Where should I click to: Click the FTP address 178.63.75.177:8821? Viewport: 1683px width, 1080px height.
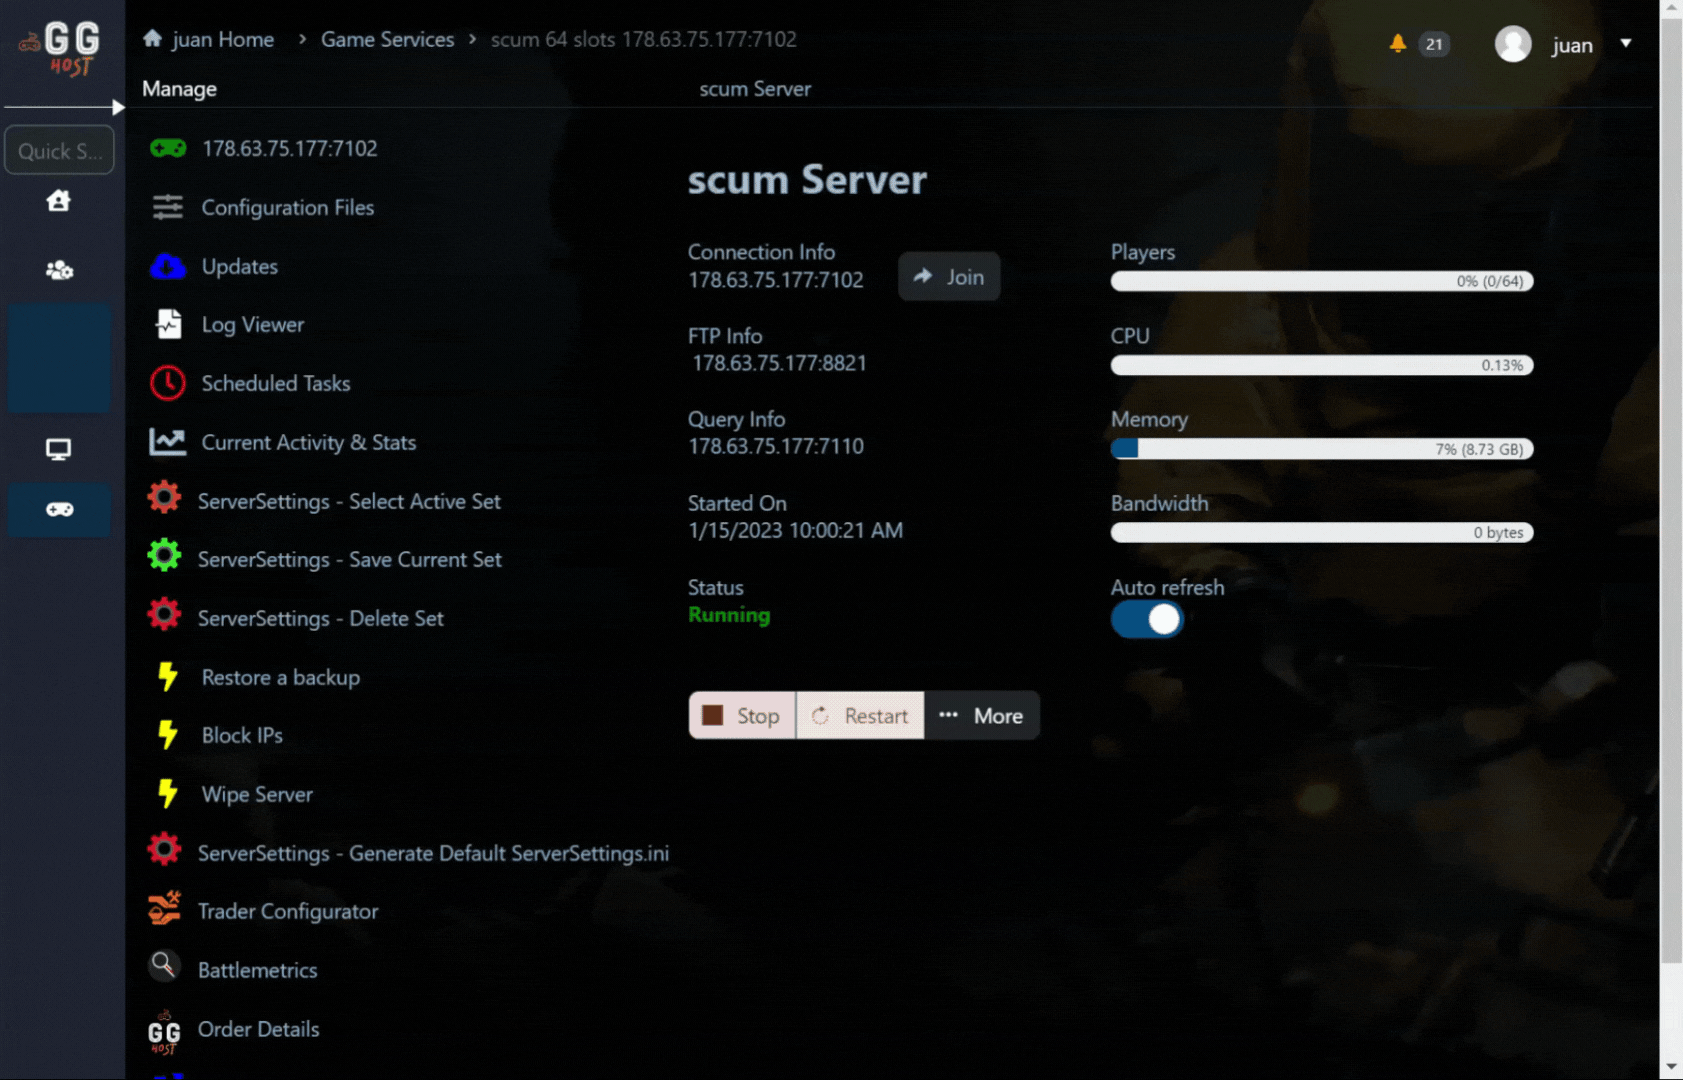coord(779,363)
